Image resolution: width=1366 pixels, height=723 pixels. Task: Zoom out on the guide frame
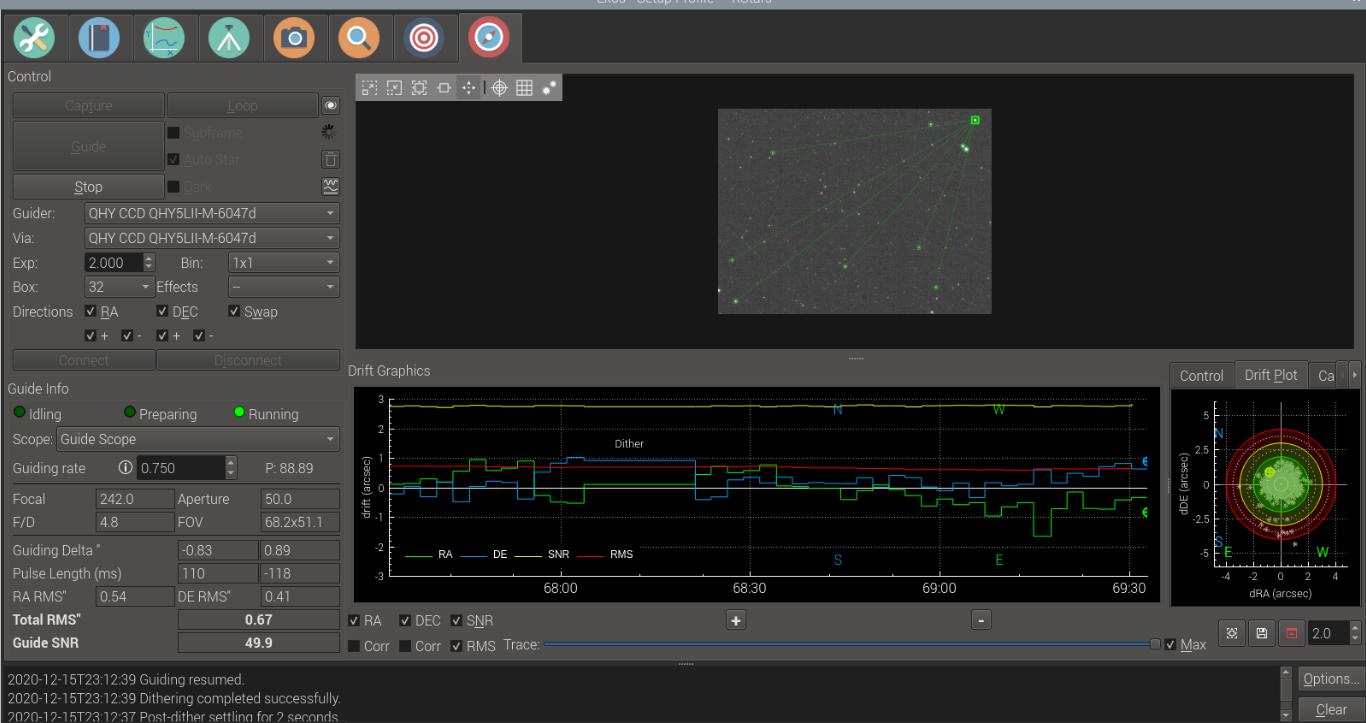click(394, 88)
